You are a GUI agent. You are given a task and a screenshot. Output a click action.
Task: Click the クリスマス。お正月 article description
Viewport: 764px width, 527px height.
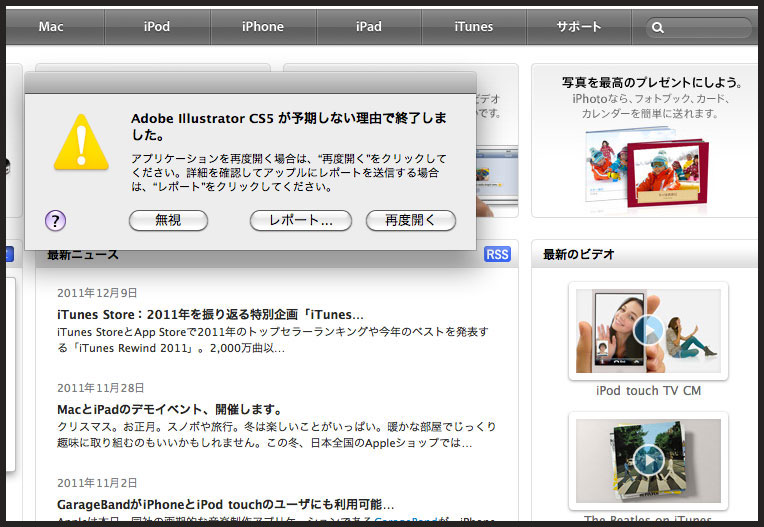pos(276,434)
